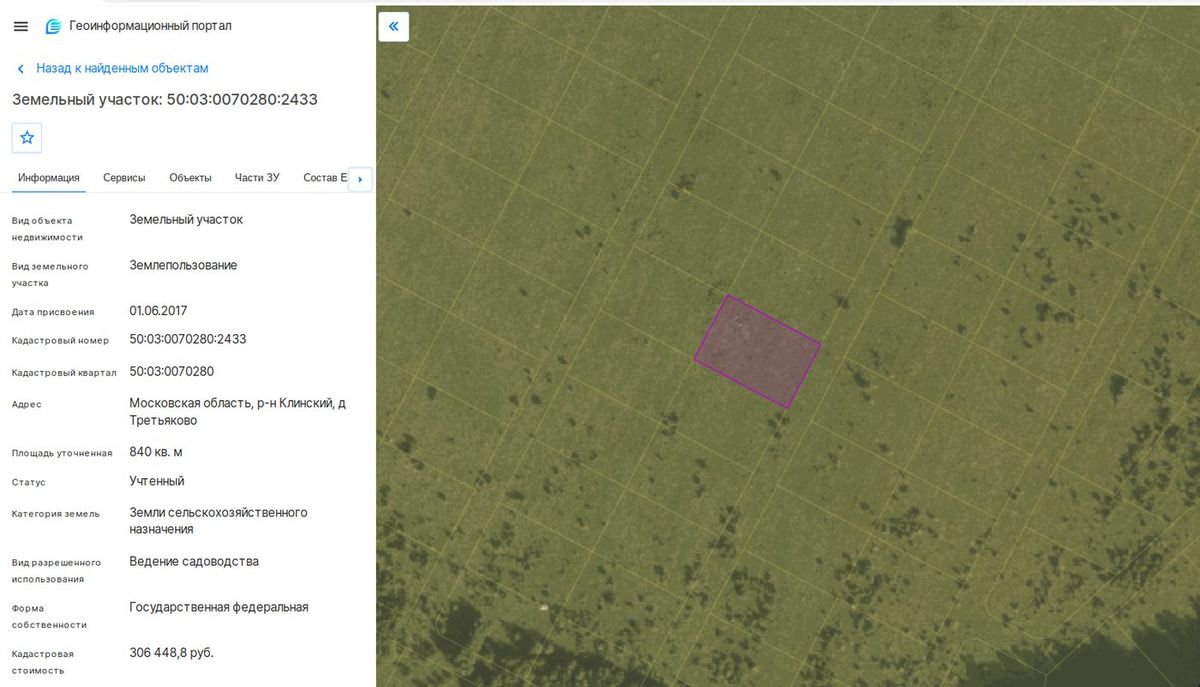The image size is (1200, 687).
Task: Click ownership value Государственная федеральная
Action: point(219,607)
